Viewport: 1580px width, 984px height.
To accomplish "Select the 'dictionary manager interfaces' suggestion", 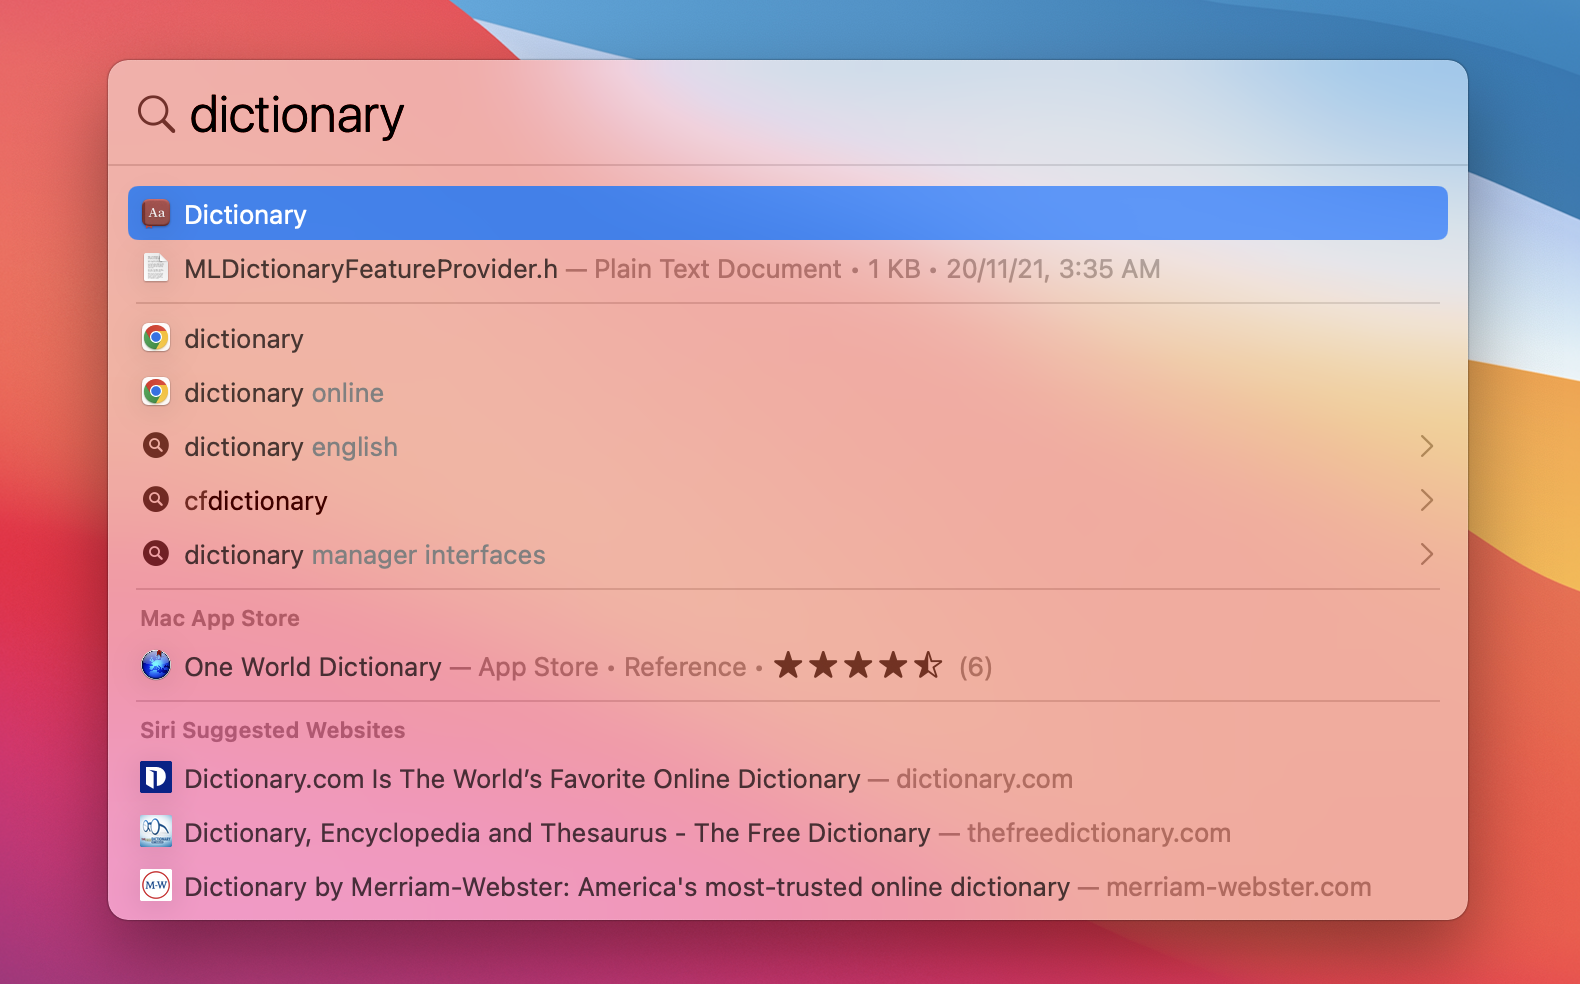I will point(365,555).
